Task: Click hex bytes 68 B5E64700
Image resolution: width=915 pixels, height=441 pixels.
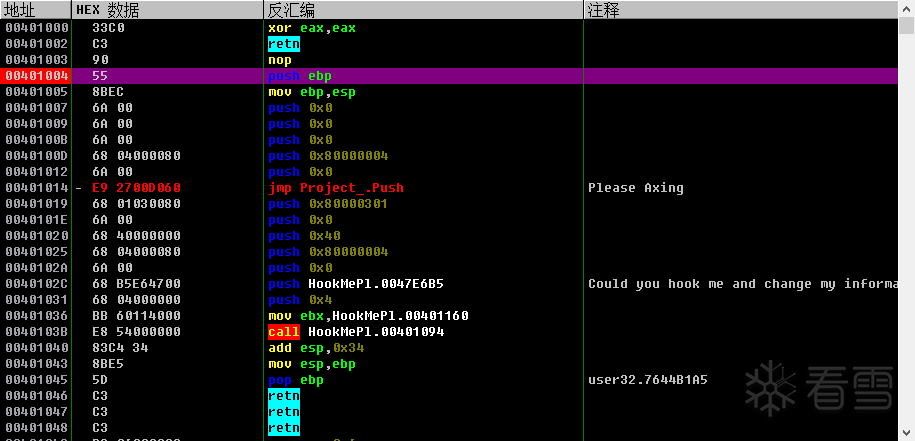Action: tap(137, 284)
